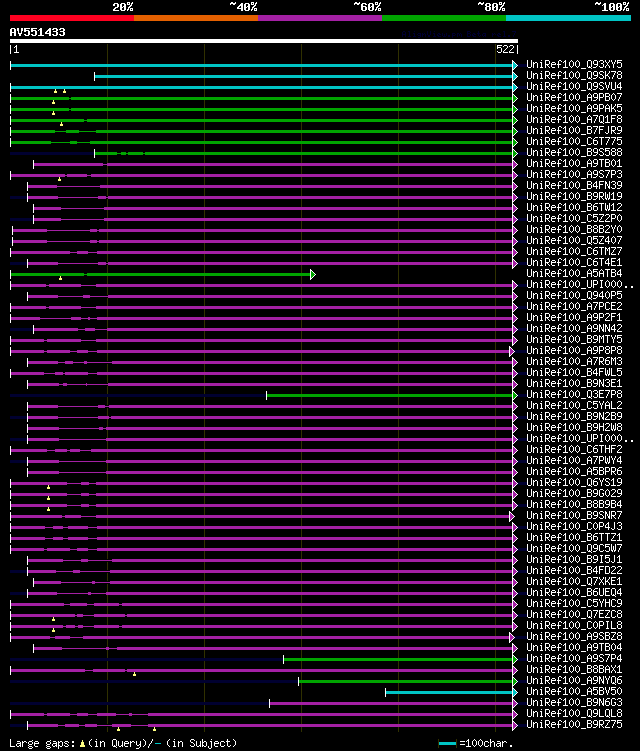Click the UniRef100_B9N3E1 label
This screenshot has width=640, height=751.
pos(574,384)
